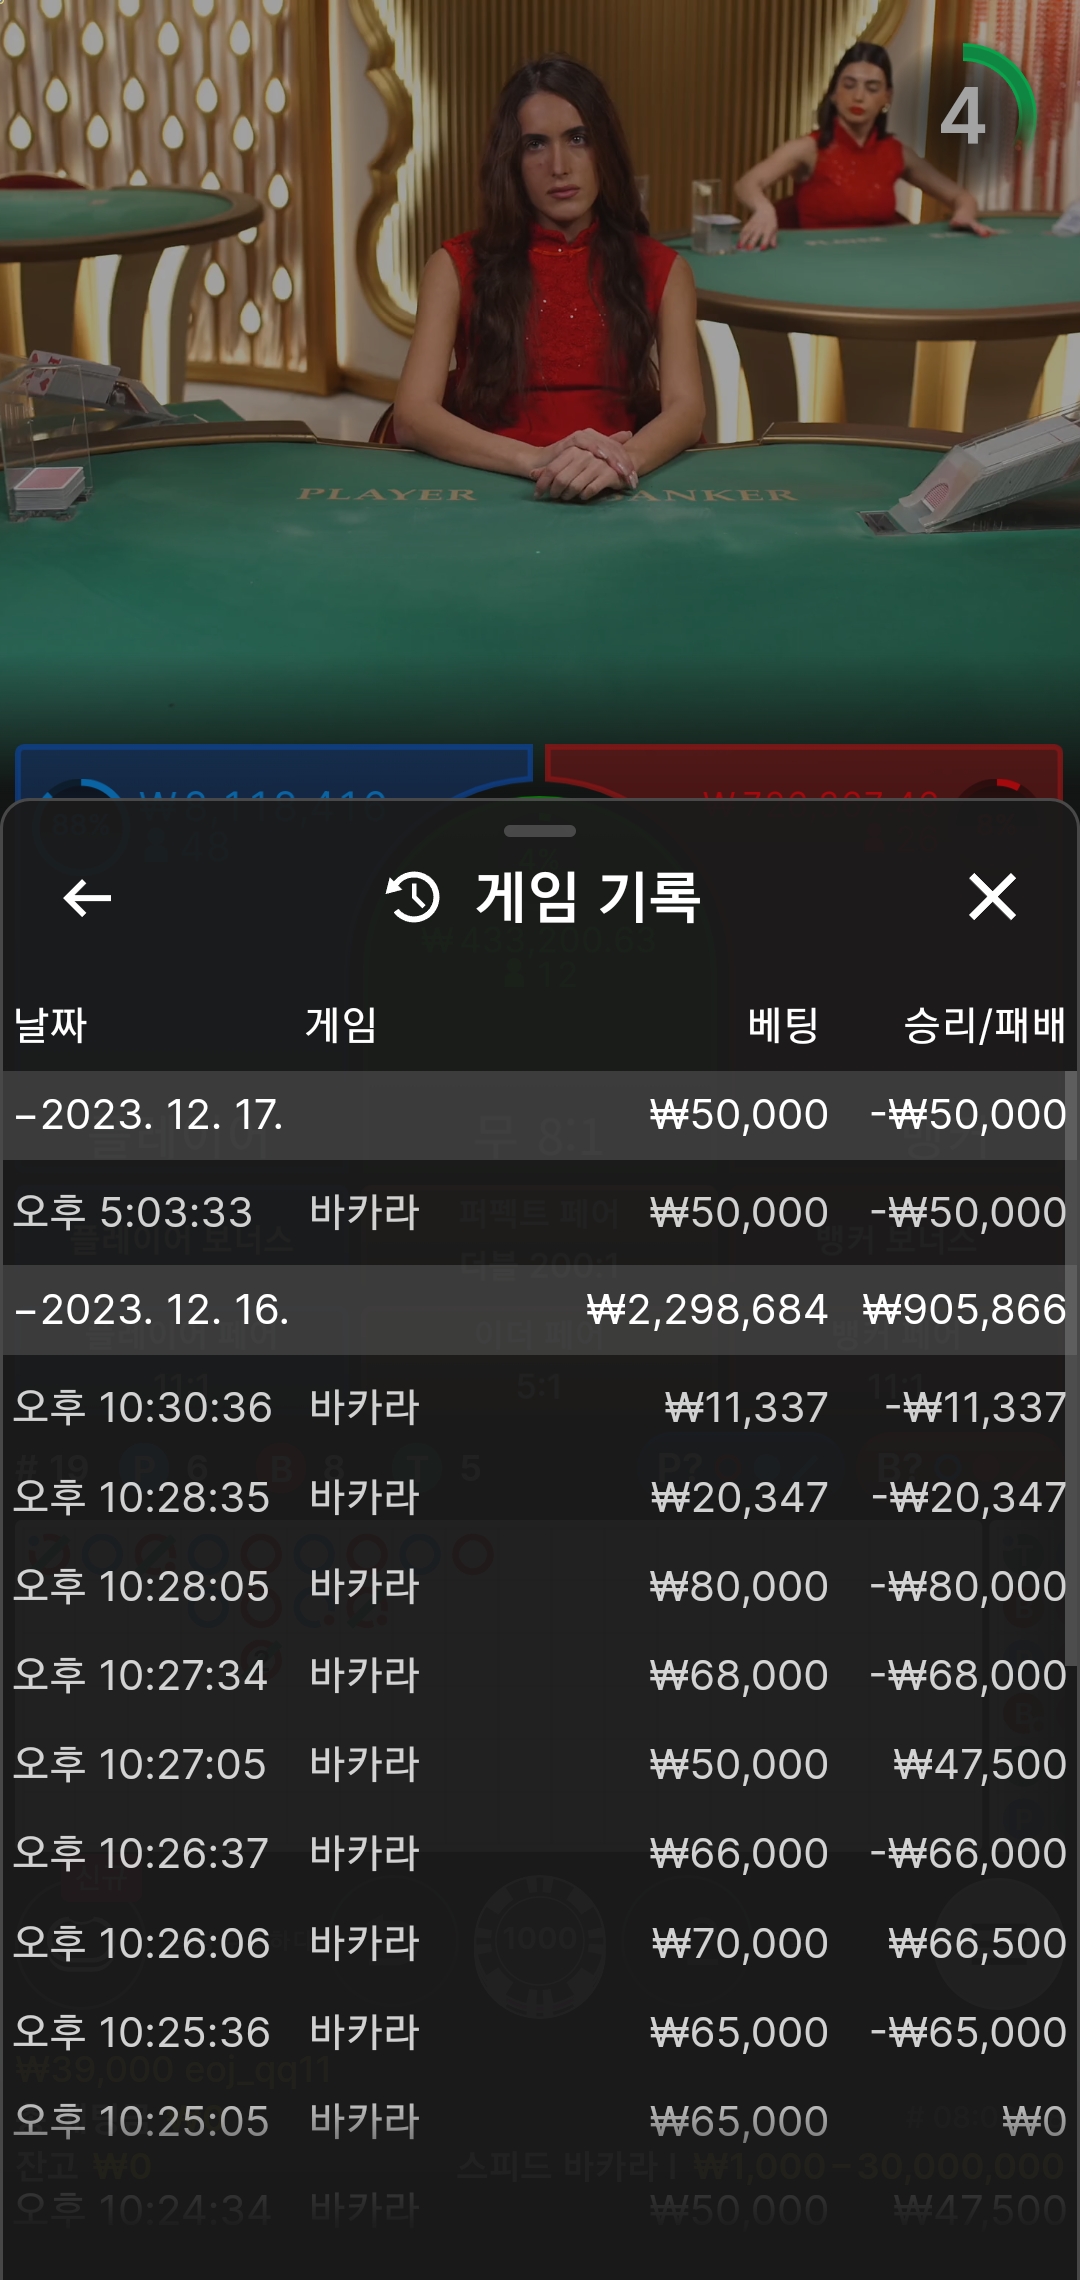Select the 베팅 column header
1080x2280 pixels.
click(x=783, y=1025)
